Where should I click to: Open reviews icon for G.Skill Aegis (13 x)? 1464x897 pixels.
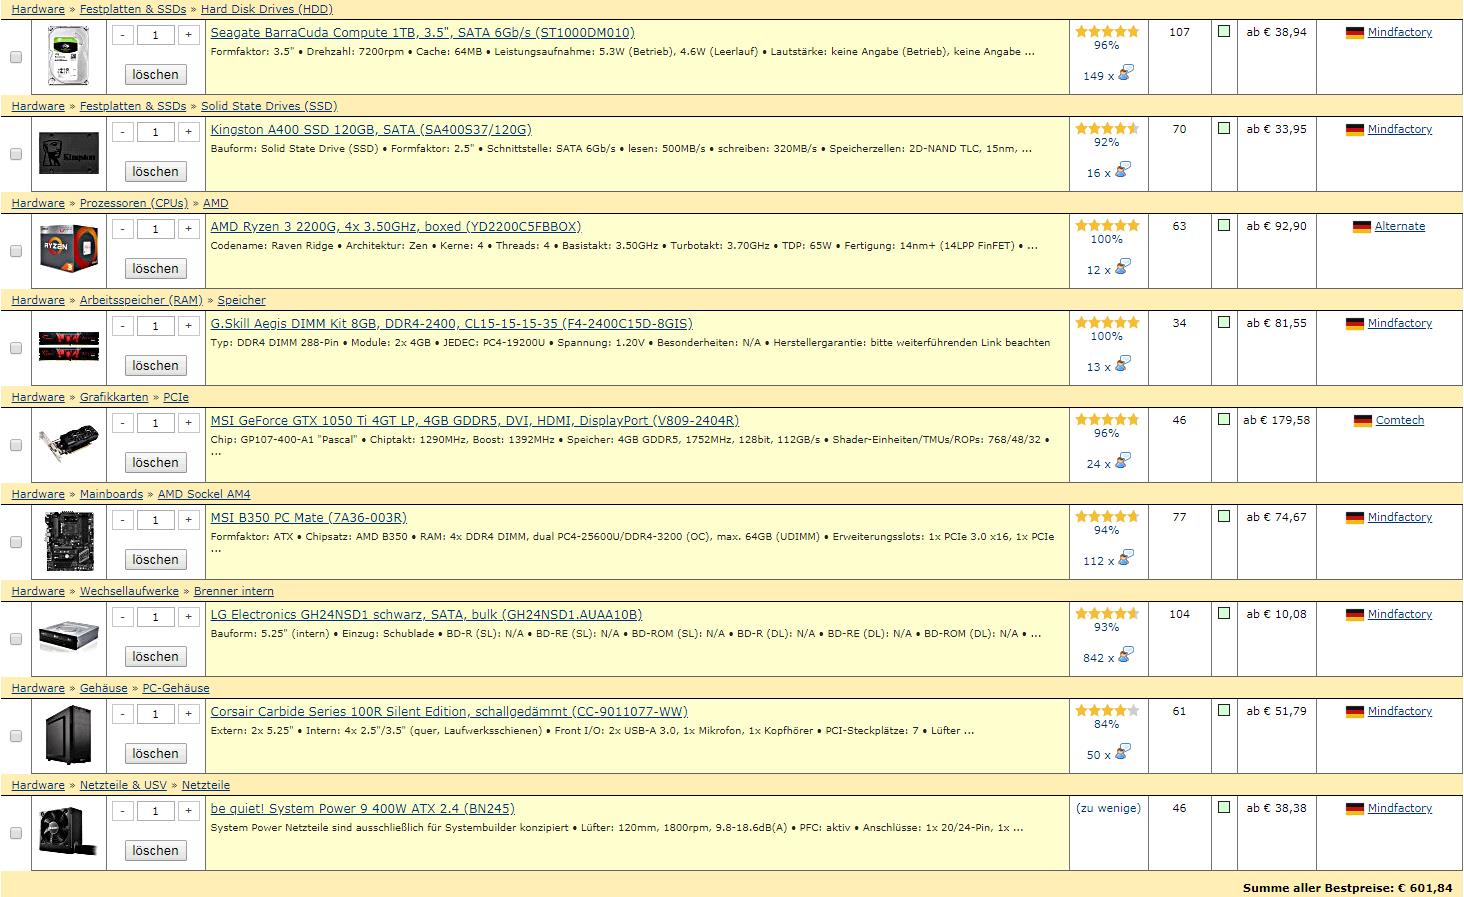coord(1125,364)
